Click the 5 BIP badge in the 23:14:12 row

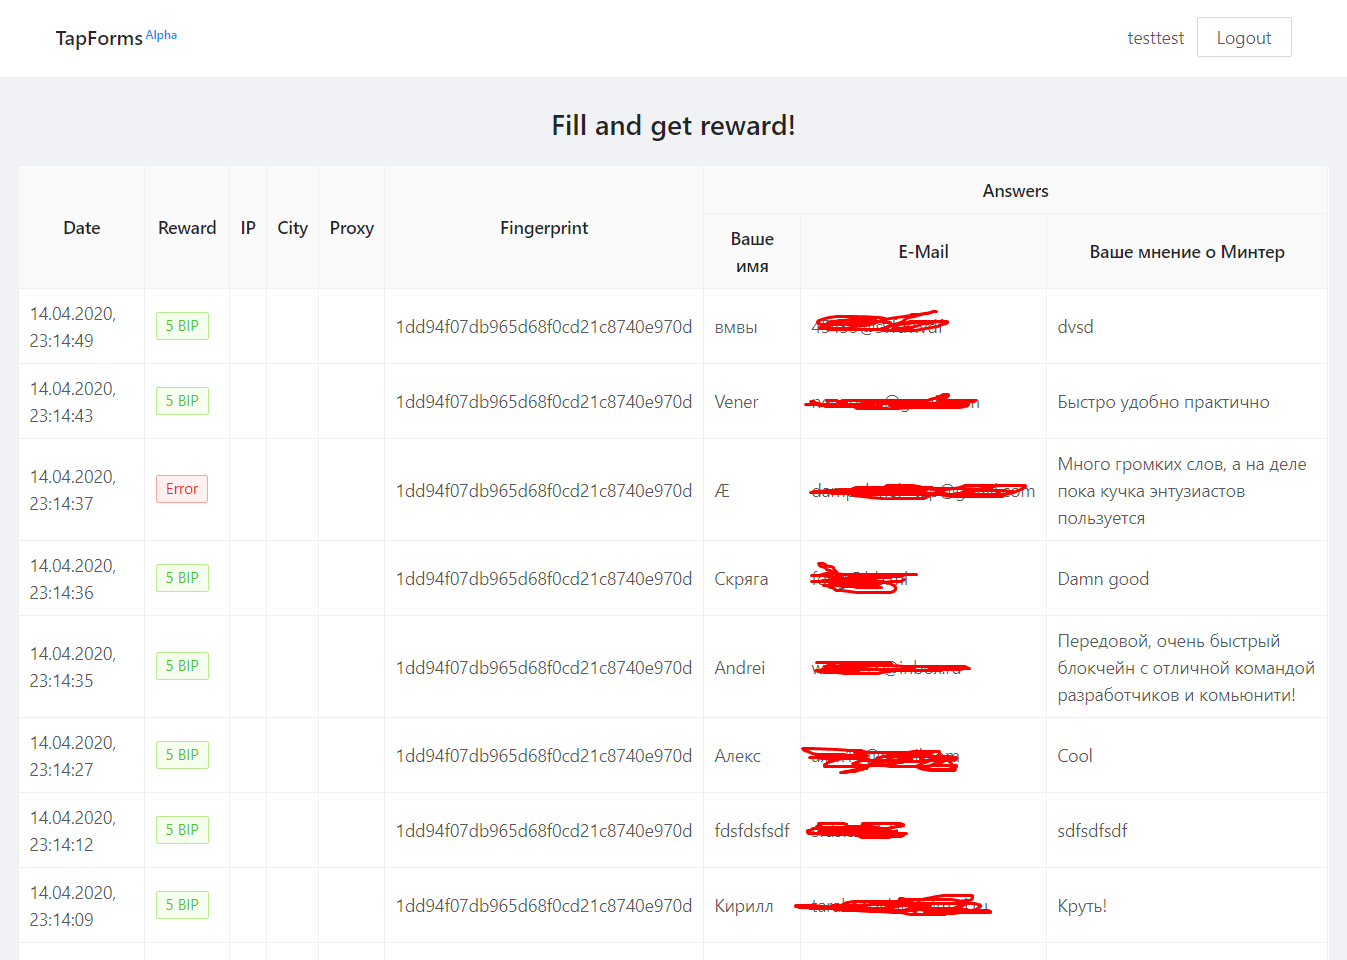click(182, 830)
